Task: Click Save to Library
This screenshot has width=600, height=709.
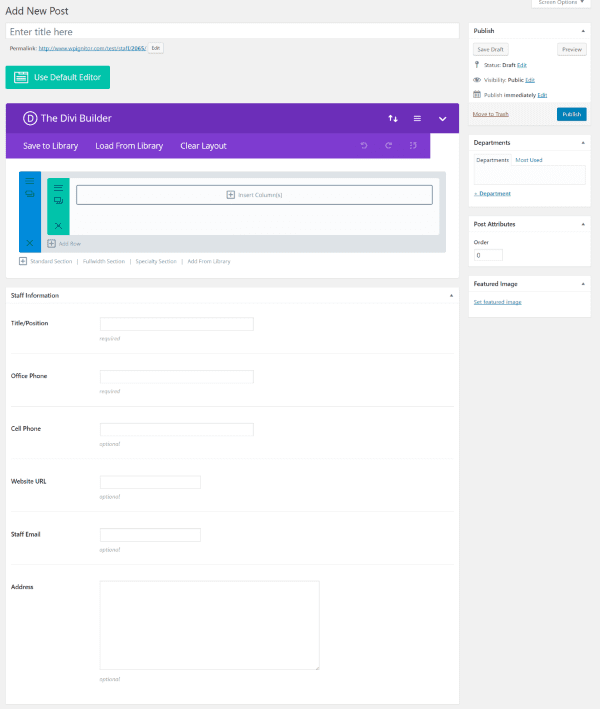Action: click(x=51, y=146)
